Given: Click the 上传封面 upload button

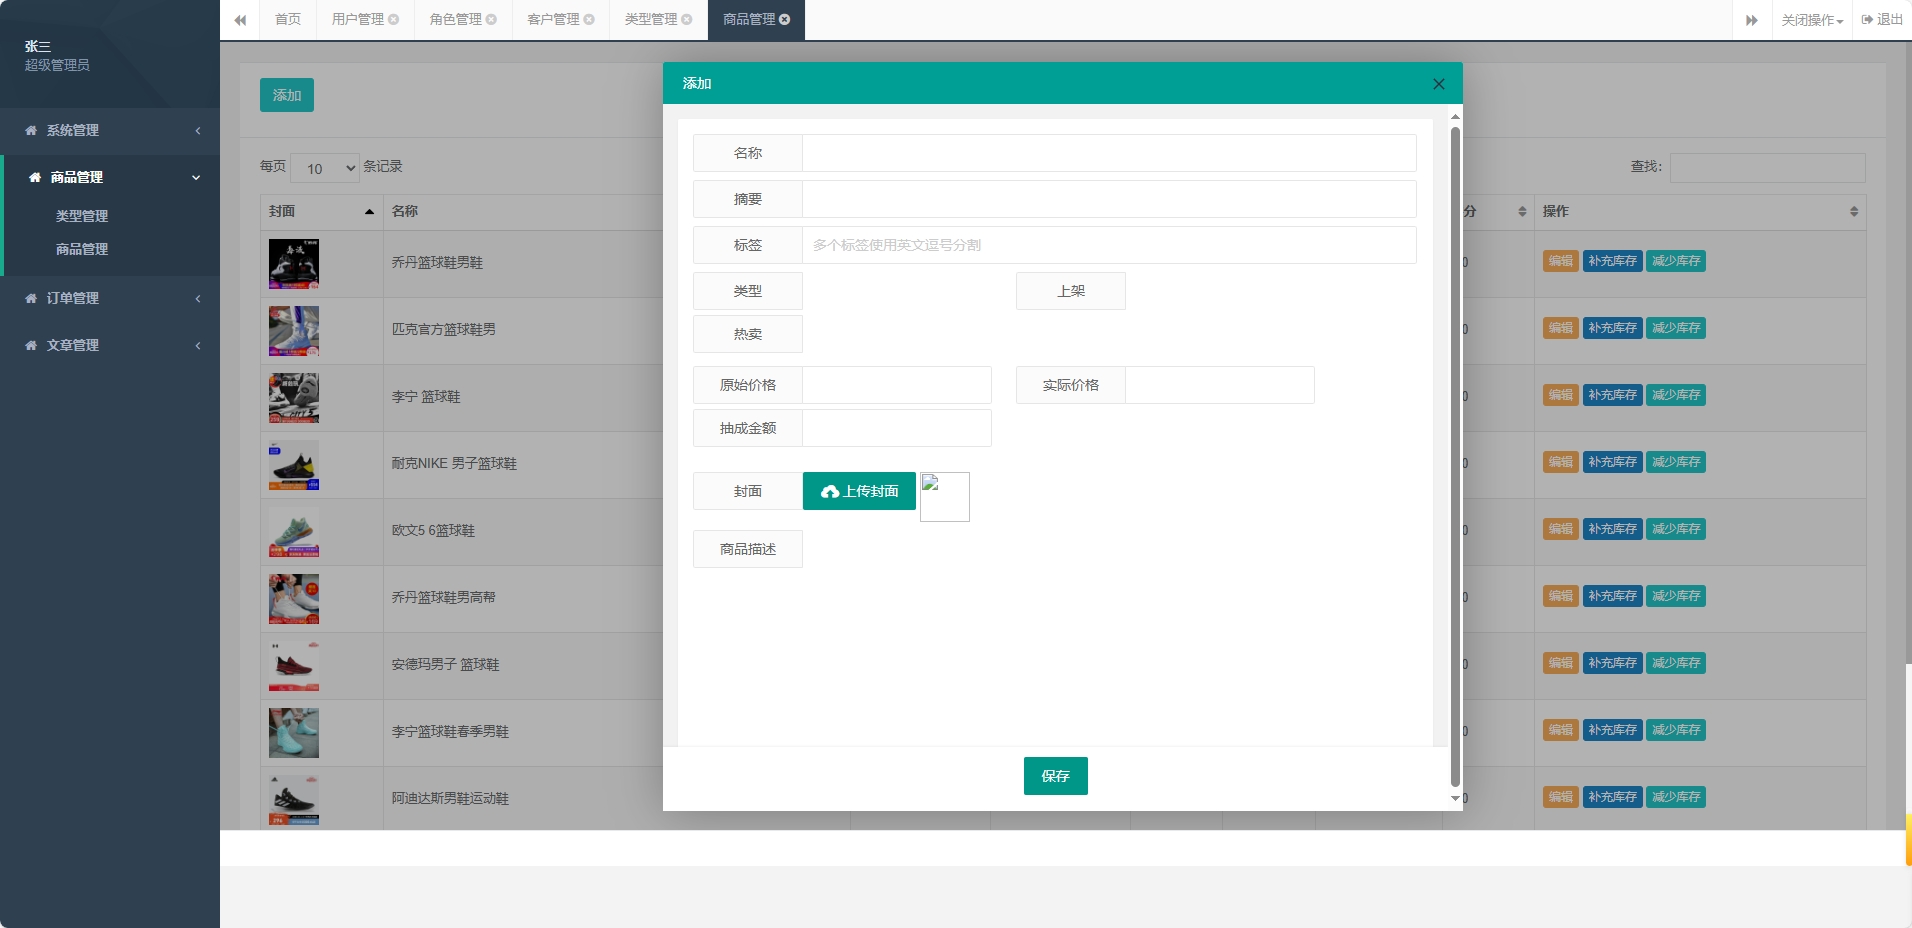Looking at the screenshot, I should (x=859, y=491).
